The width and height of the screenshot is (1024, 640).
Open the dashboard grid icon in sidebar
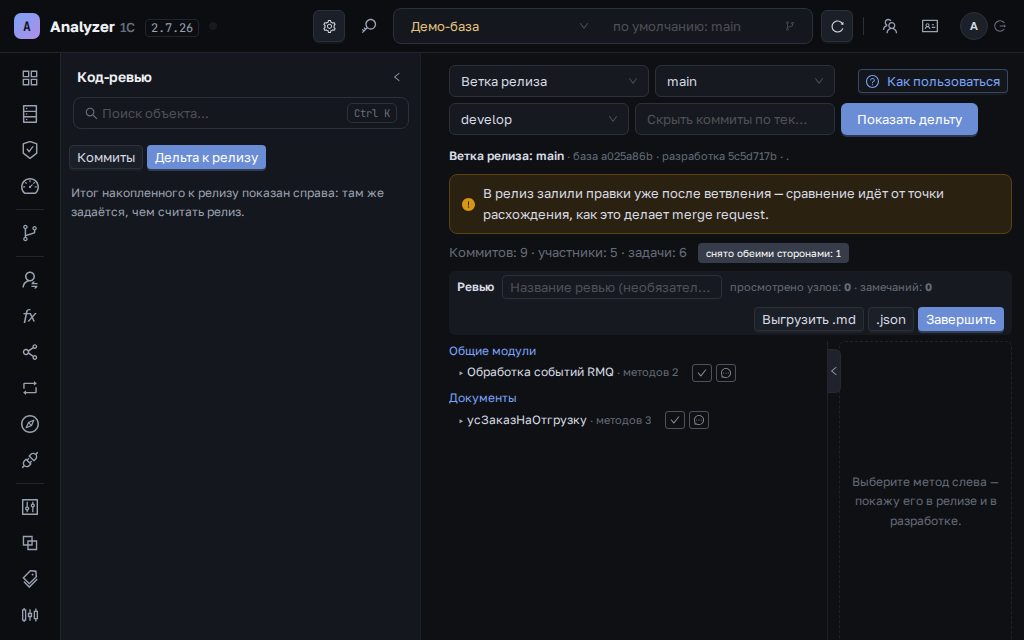[30, 78]
